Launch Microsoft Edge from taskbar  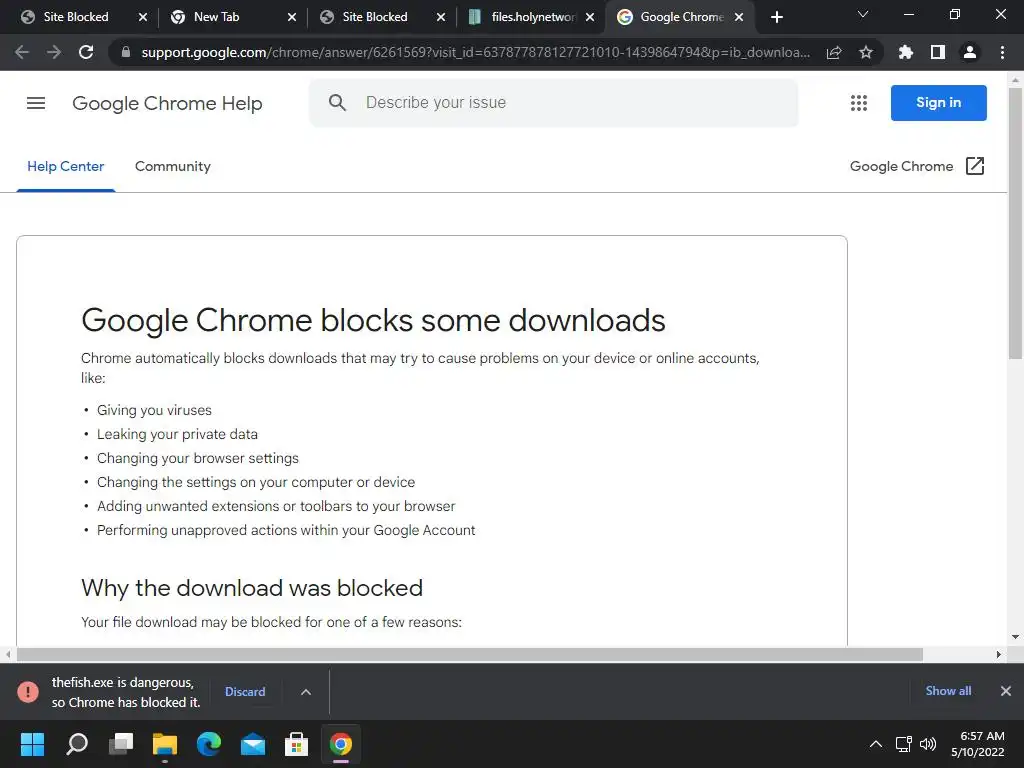pyautogui.click(x=209, y=744)
